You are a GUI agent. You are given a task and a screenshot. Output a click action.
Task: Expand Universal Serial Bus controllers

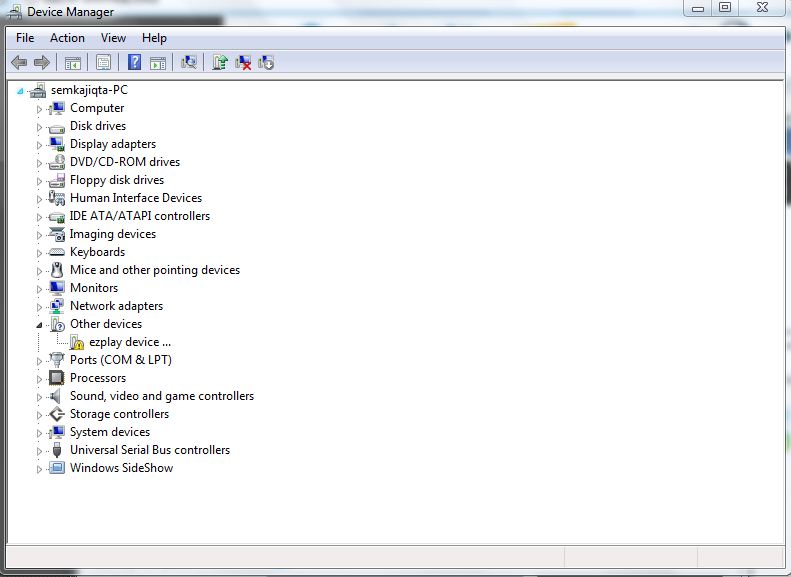(40, 450)
